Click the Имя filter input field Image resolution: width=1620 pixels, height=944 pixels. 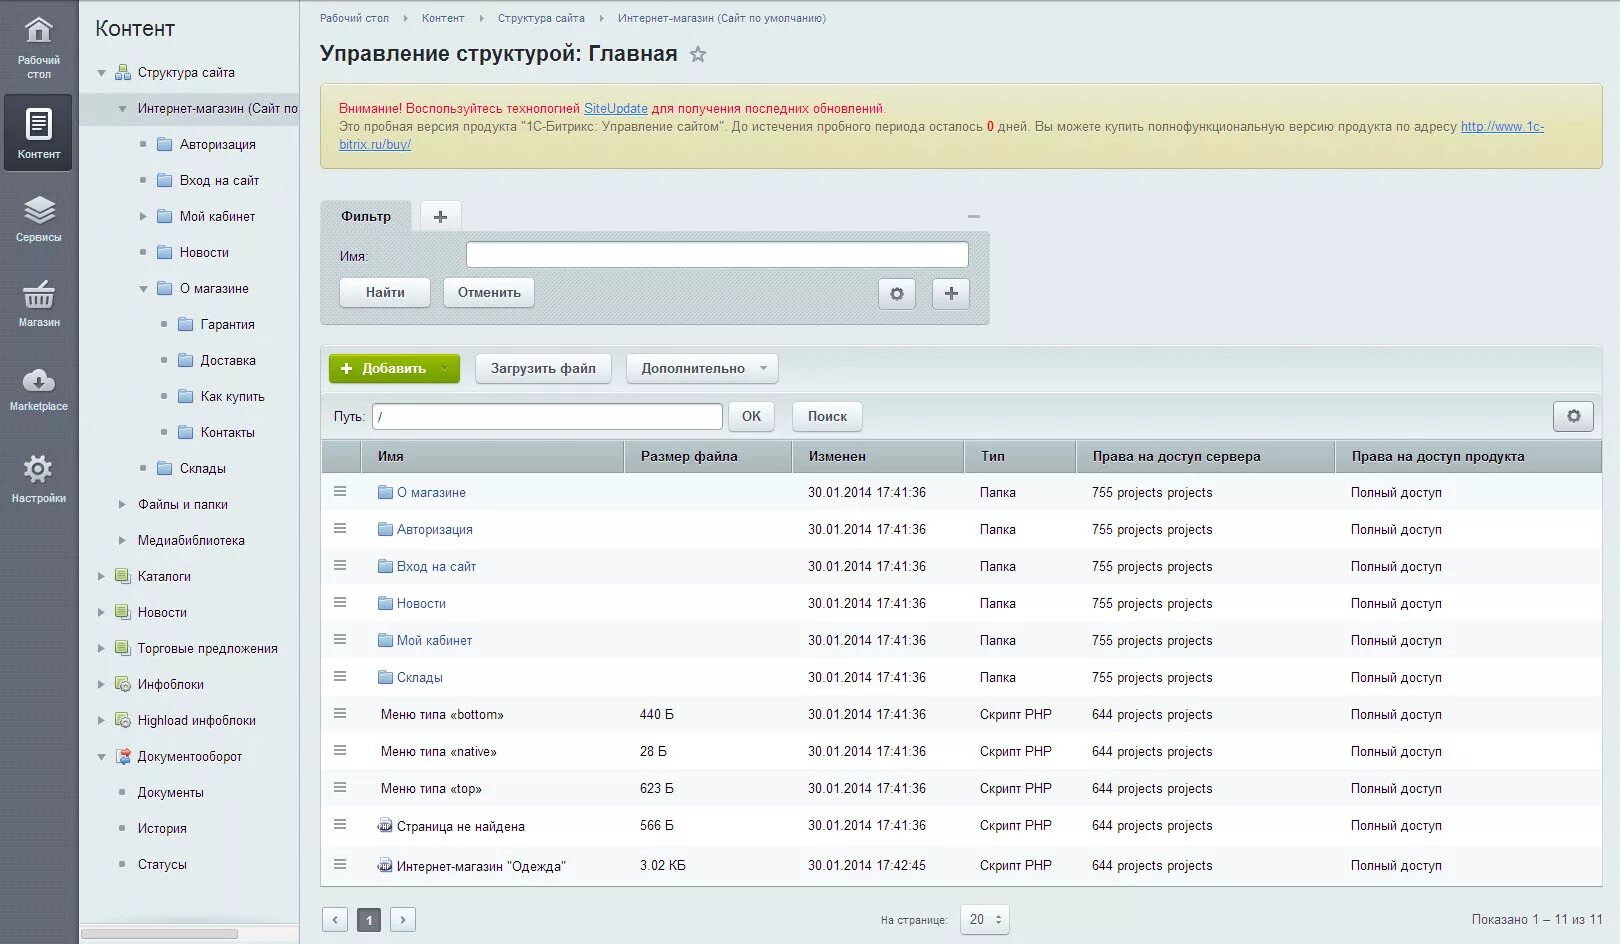(717, 255)
